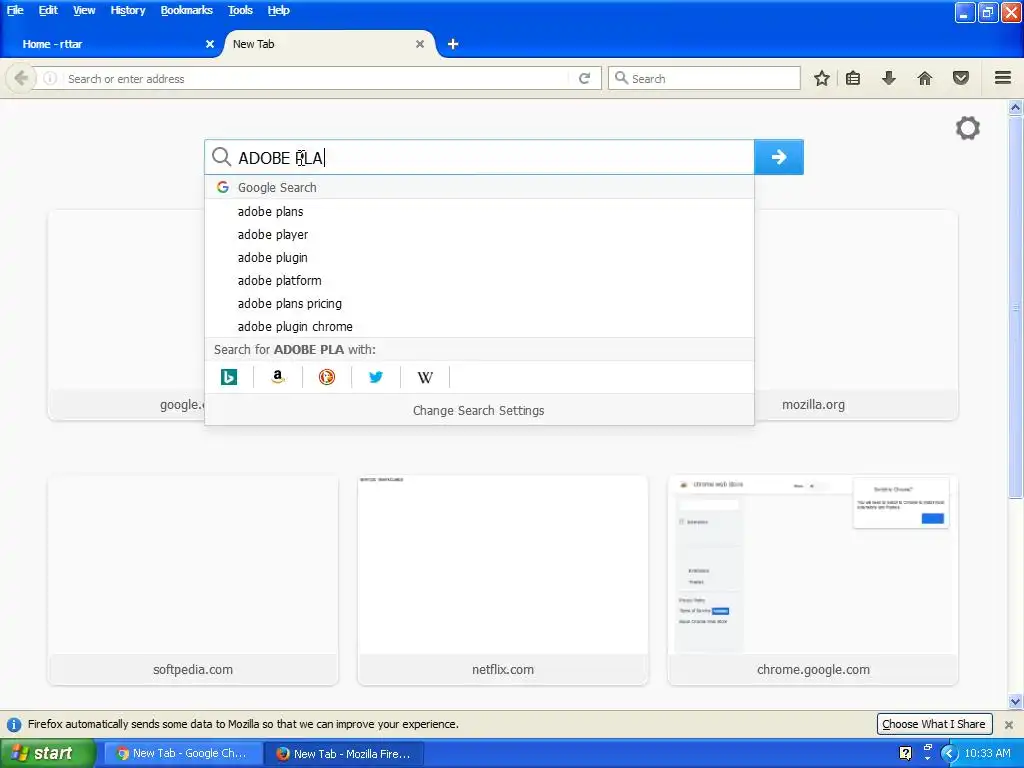This screenshot has width=1024, height=768.
Task: Choose suggestion 'adobe plugin'
Action: pos(479,257)
